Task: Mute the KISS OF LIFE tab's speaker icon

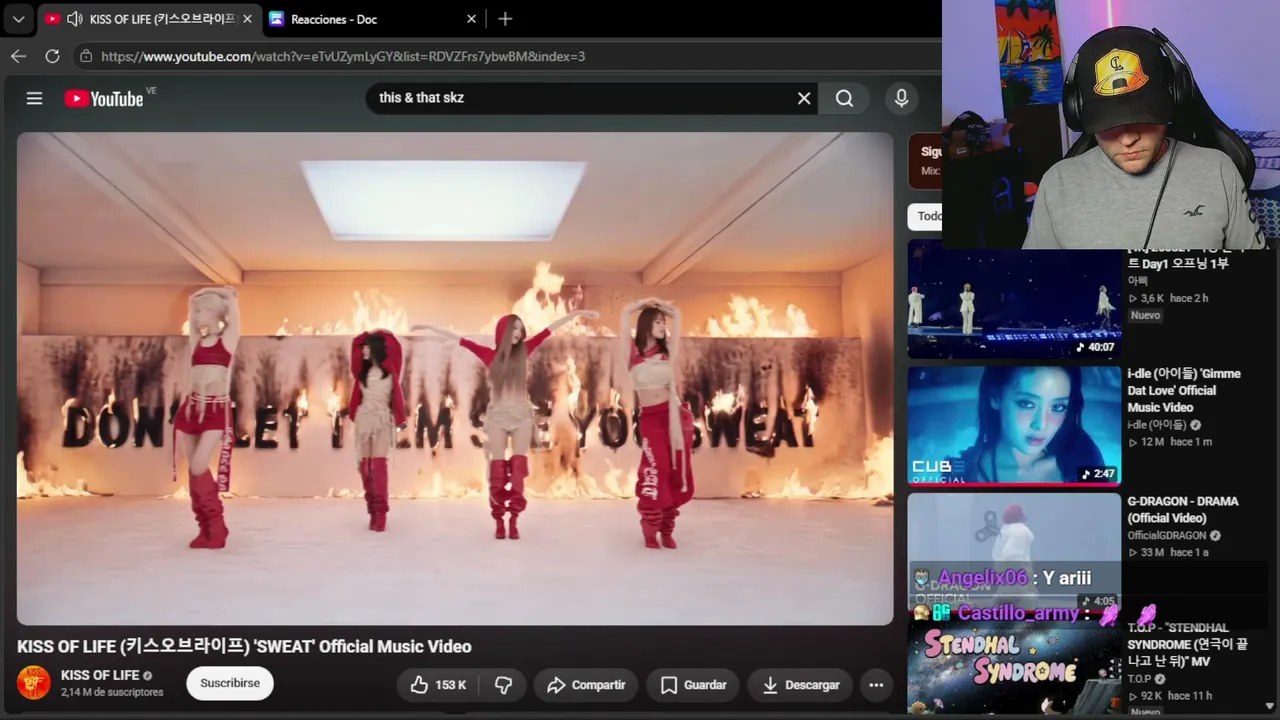Action: [75, 19]
